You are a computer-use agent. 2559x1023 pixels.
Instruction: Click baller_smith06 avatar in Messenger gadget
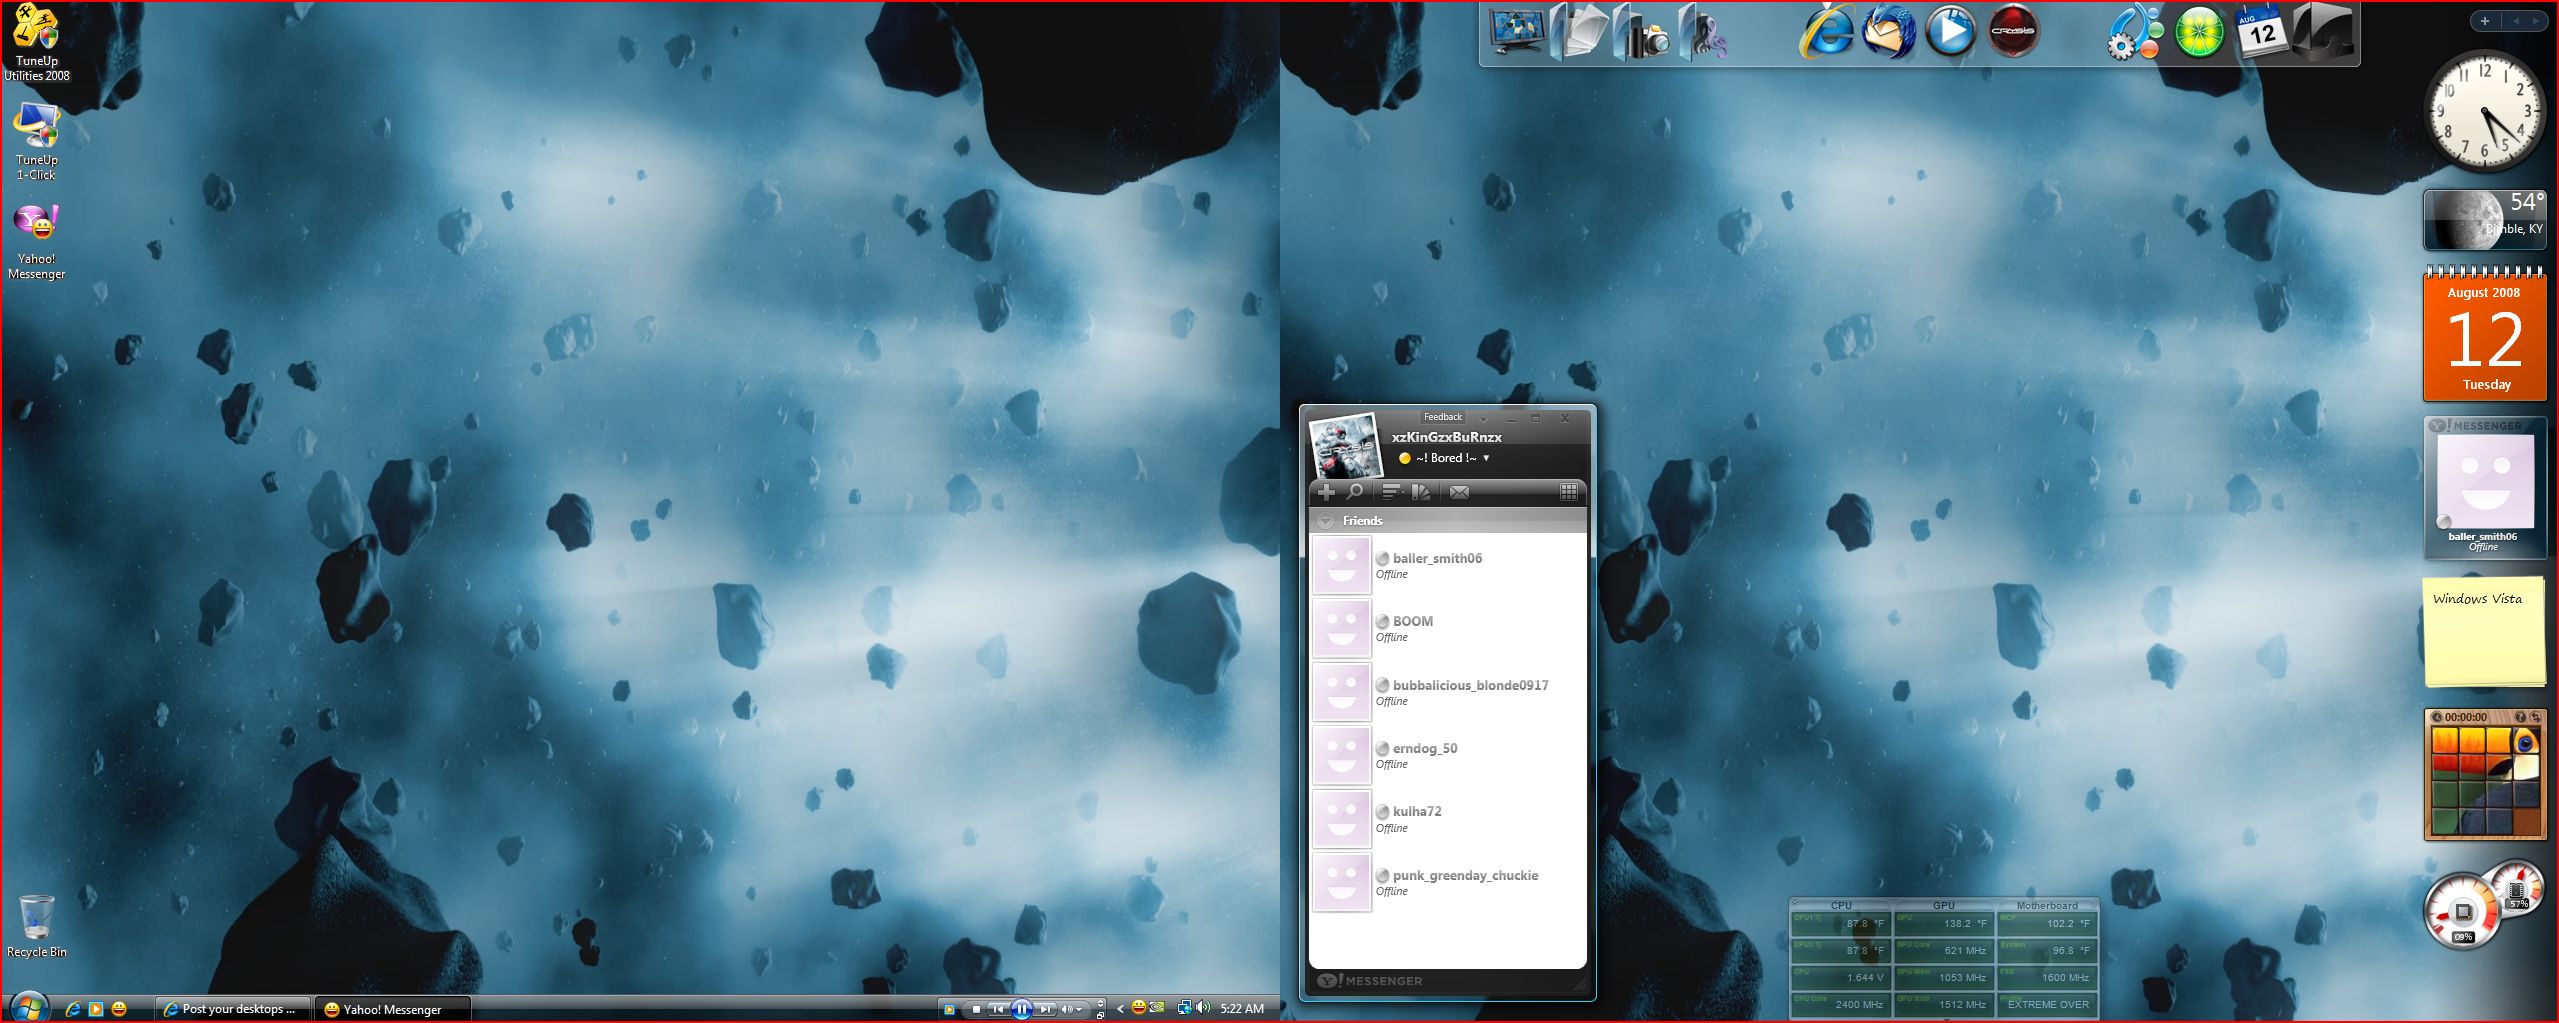[2485, 480]
